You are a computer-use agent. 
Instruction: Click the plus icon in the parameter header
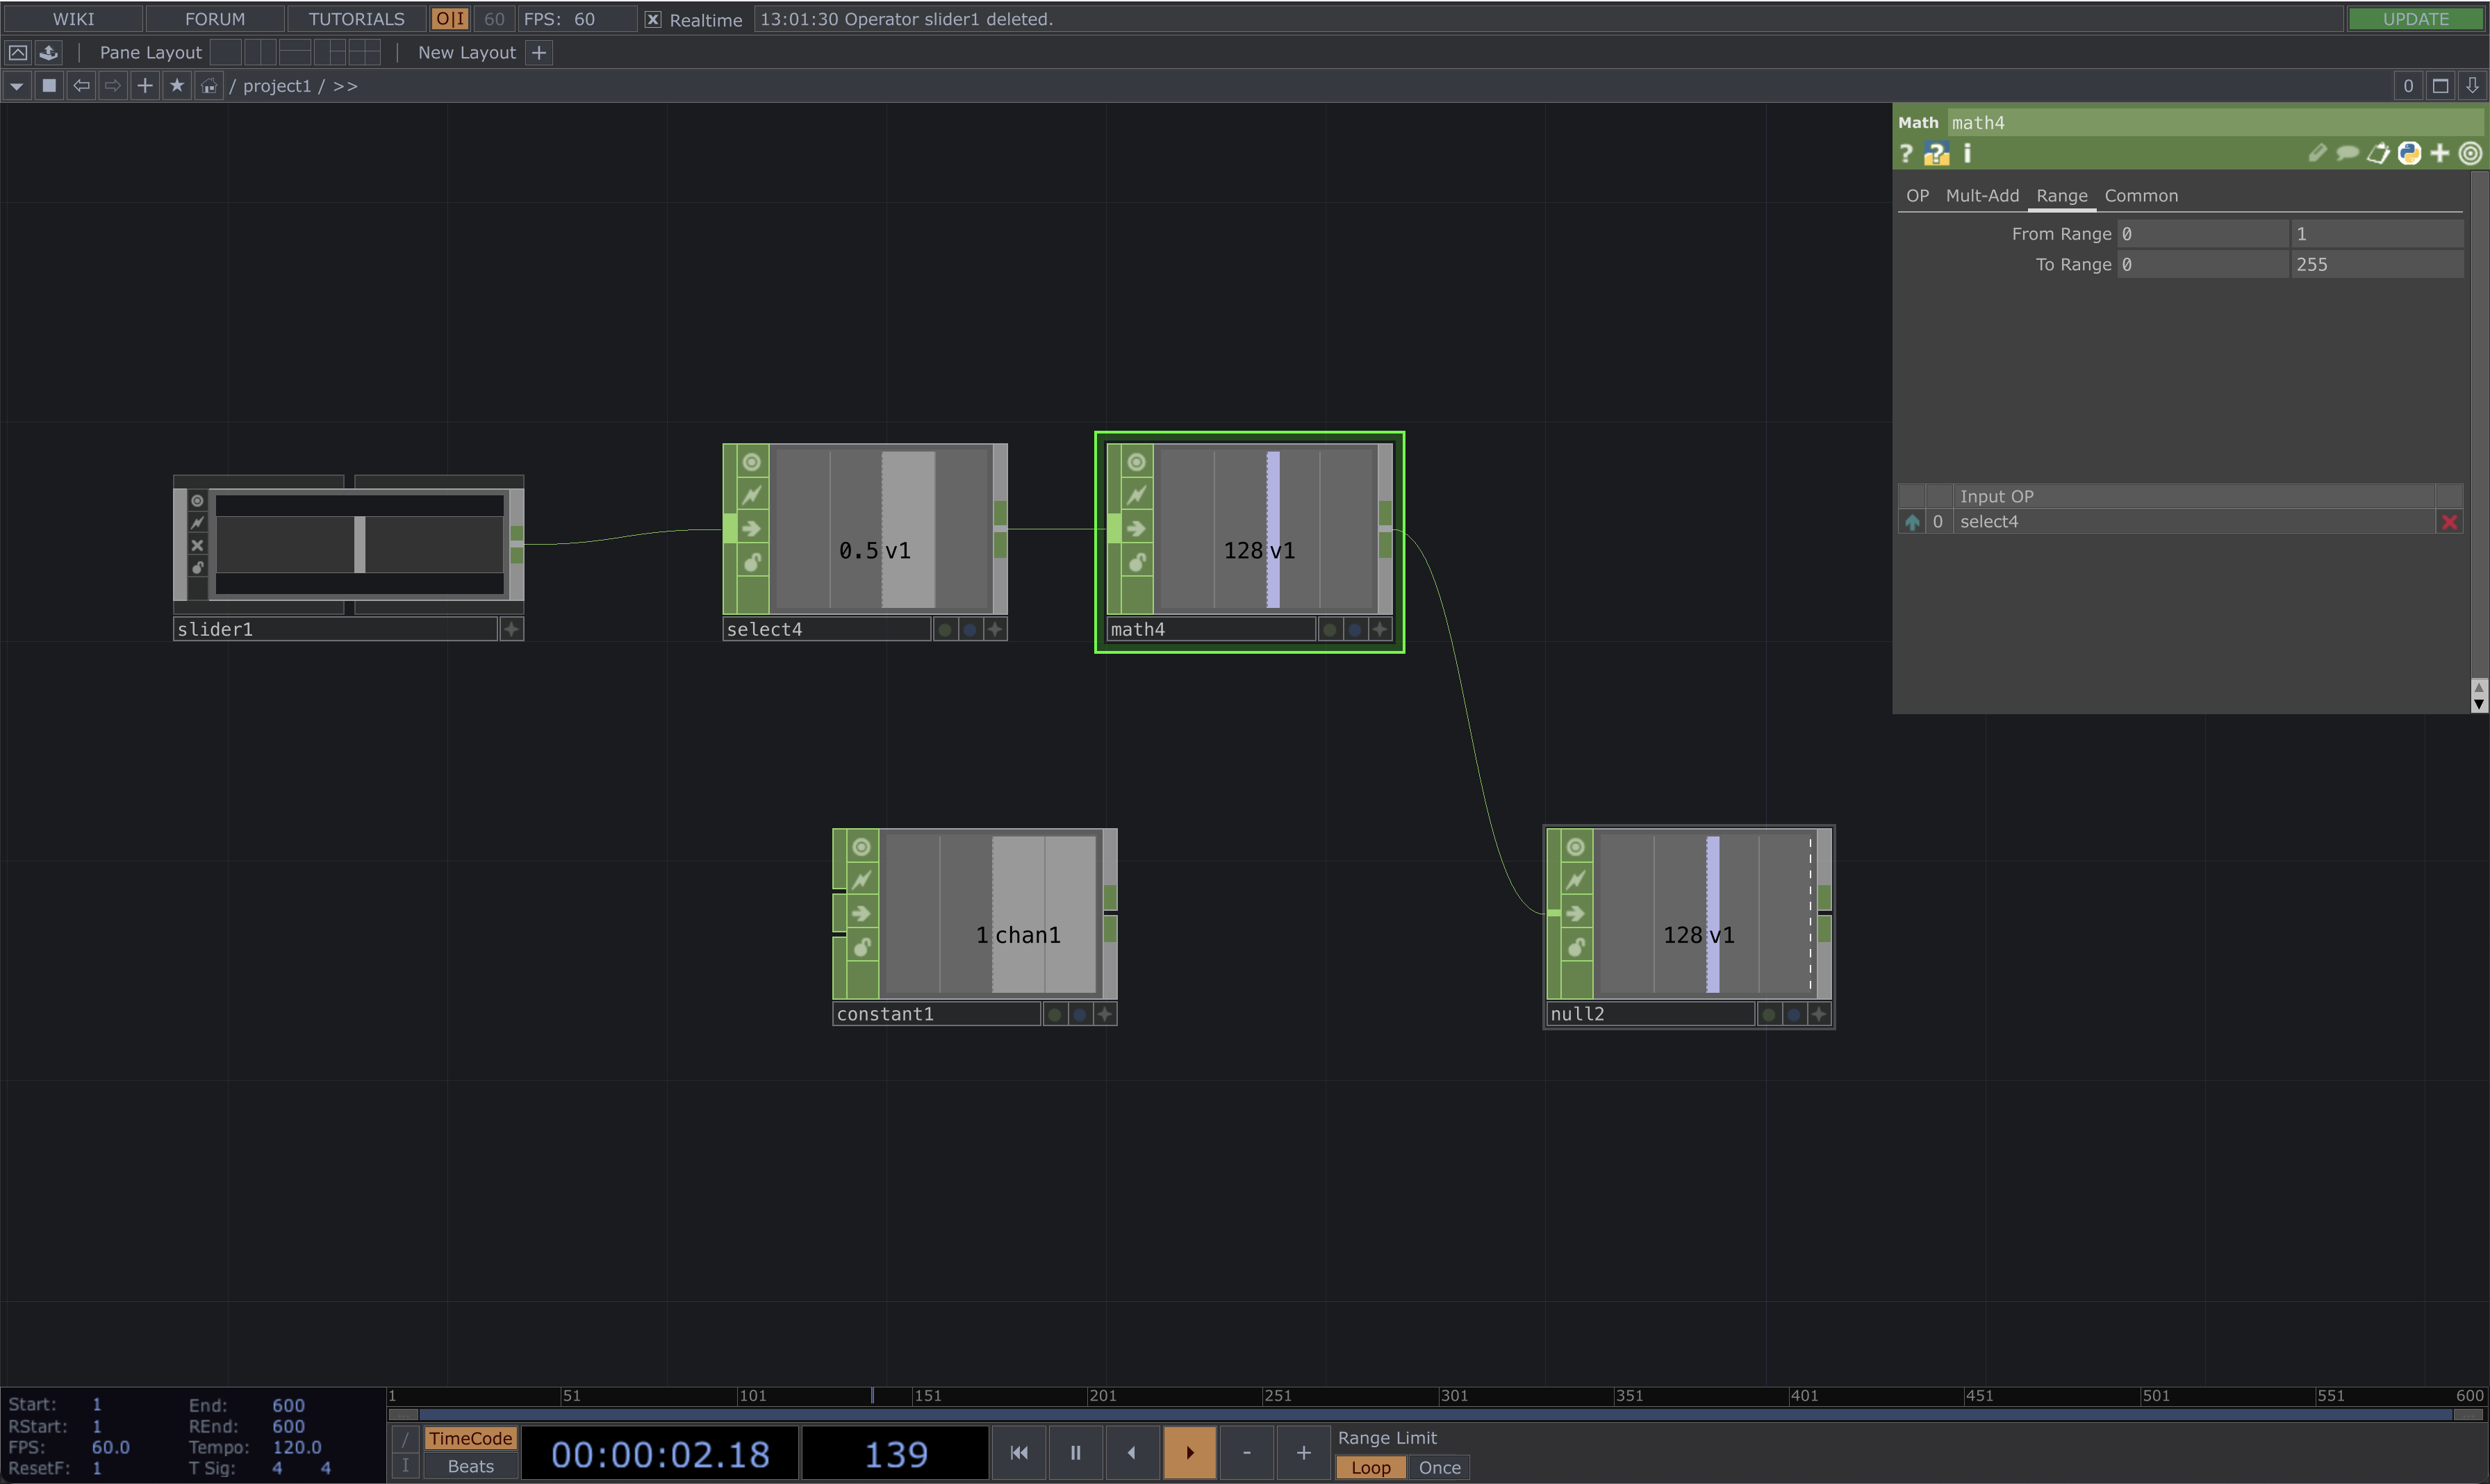coord(2440,153)
